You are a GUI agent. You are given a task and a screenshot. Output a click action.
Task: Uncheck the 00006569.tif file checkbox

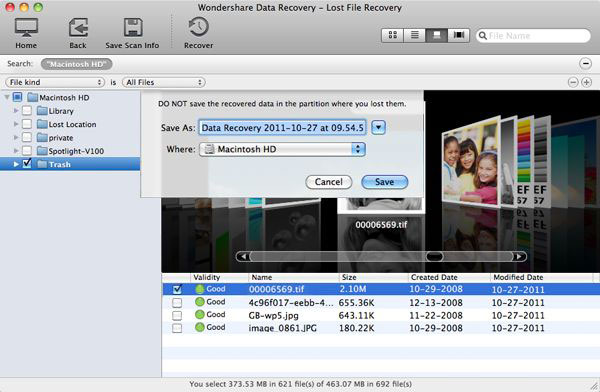coord(177,289)
